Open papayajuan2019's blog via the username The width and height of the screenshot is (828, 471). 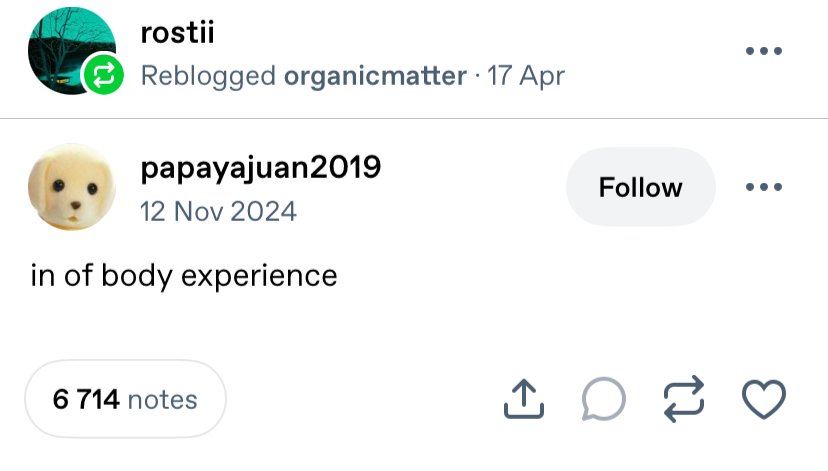click(260, 167)
